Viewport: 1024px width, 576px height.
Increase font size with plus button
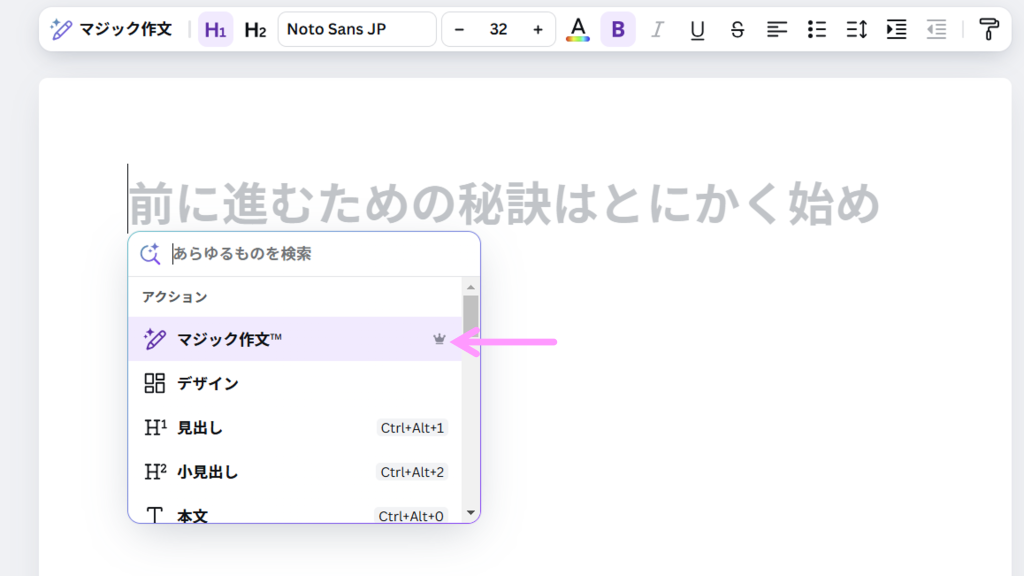pyautogui.click(x=538, y=30)
